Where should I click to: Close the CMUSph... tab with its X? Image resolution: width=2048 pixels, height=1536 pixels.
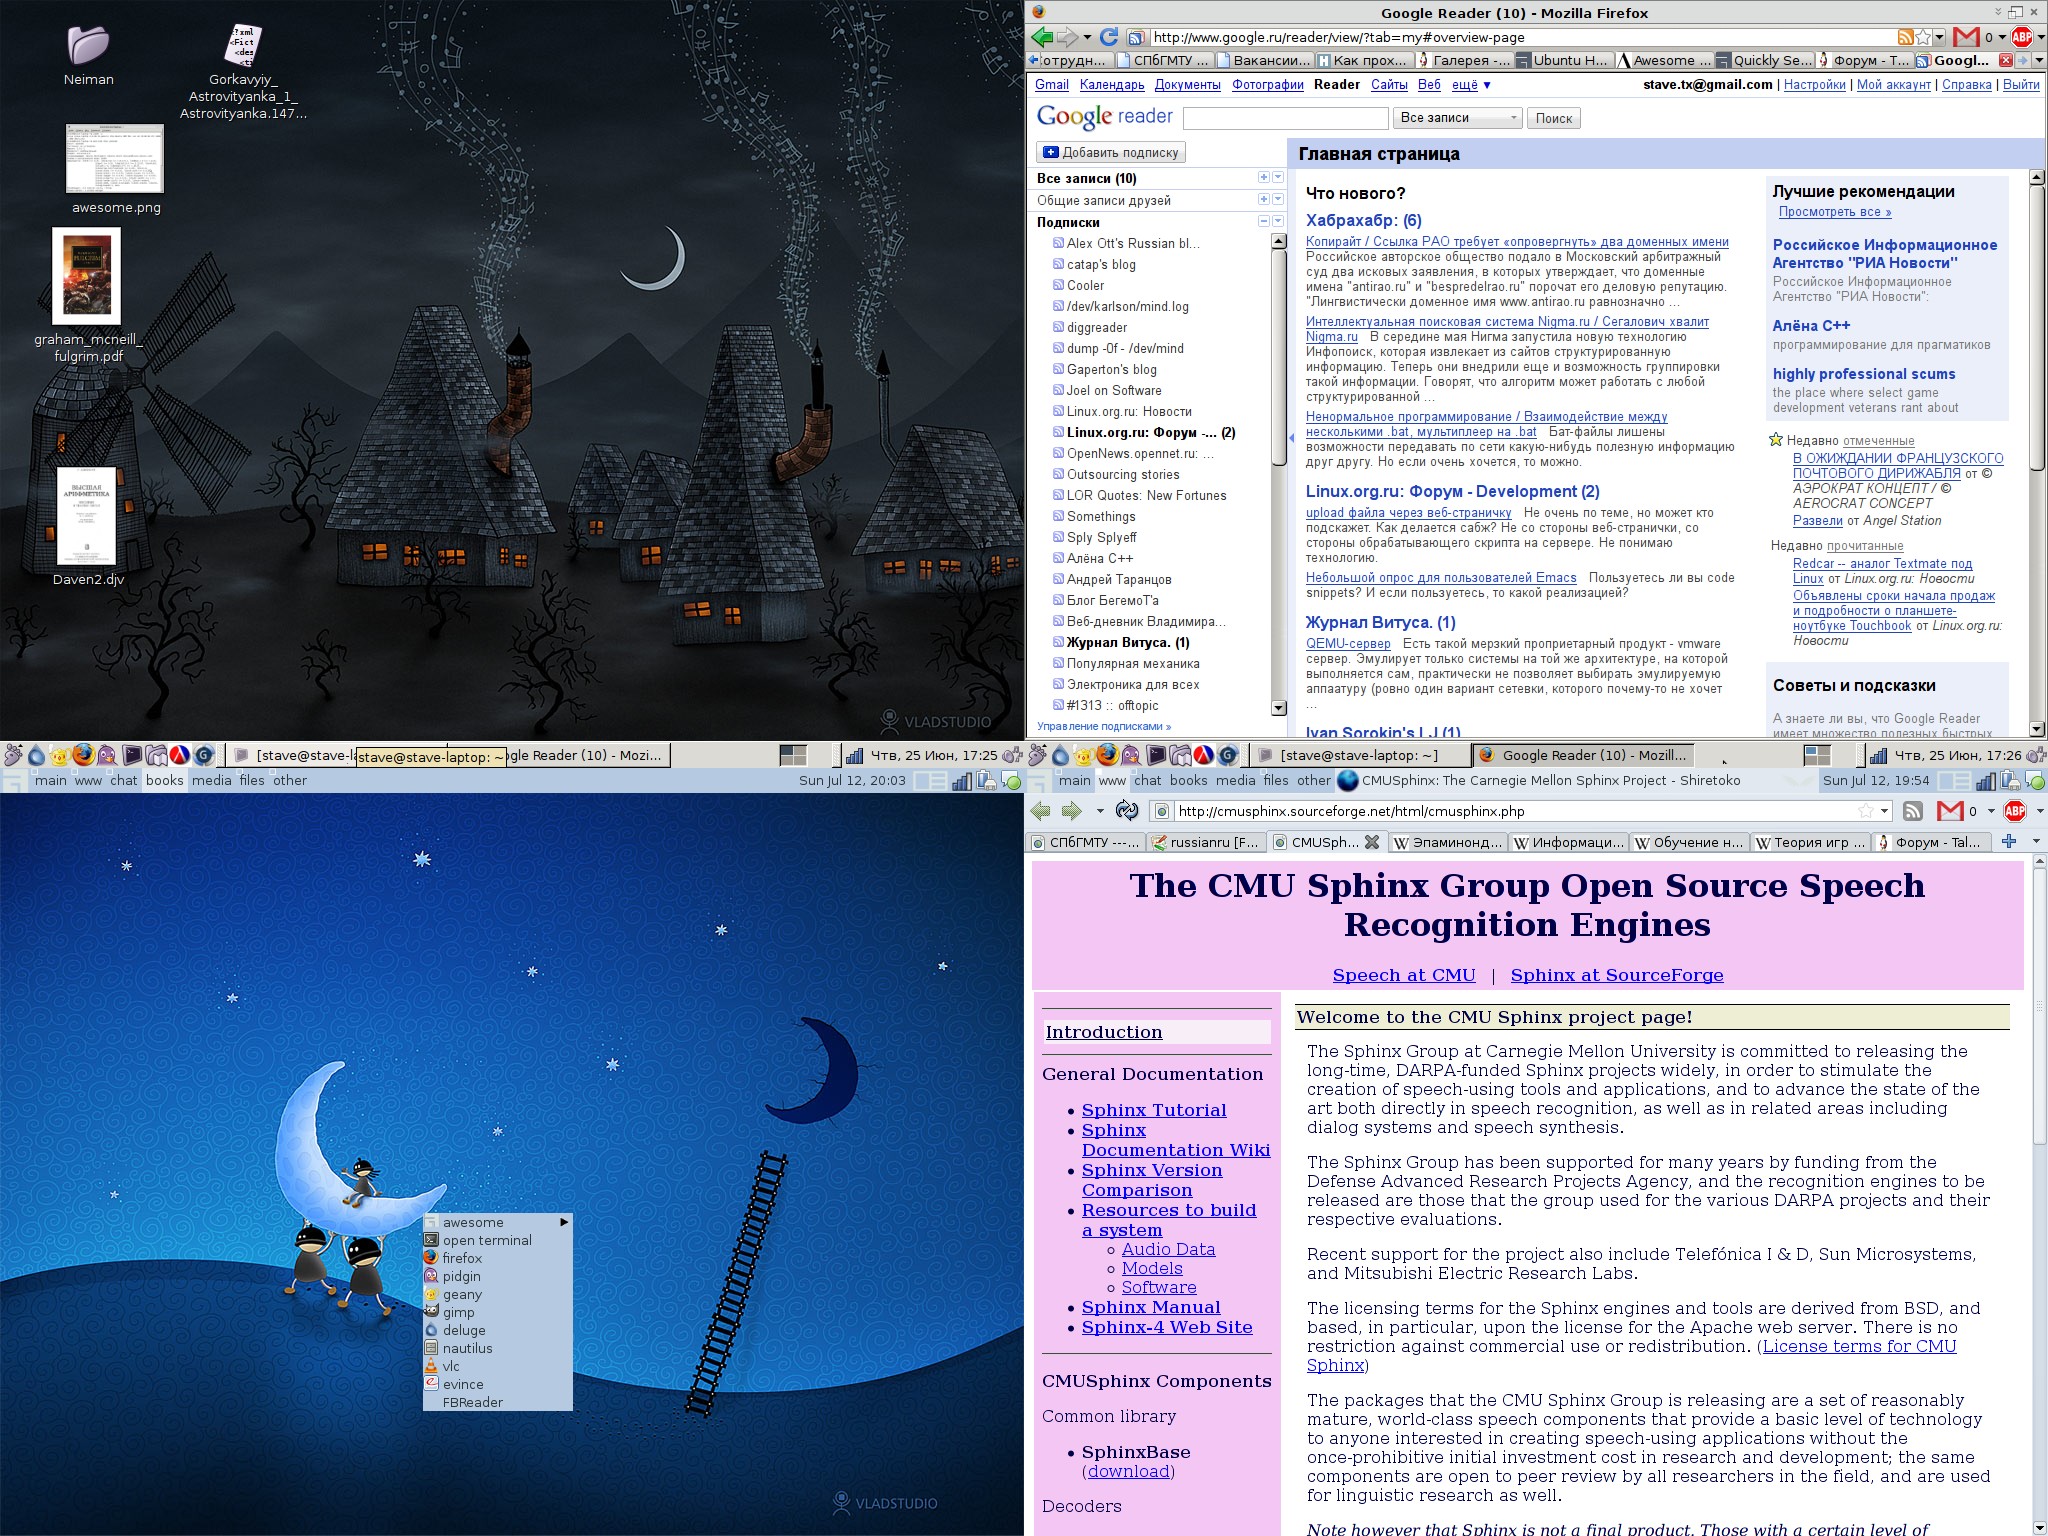pos(1373,842)
